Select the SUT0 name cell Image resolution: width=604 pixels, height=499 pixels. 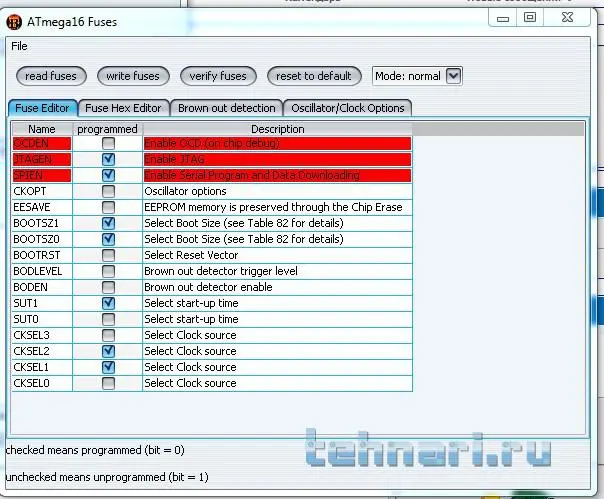click(x=42, y=319)
